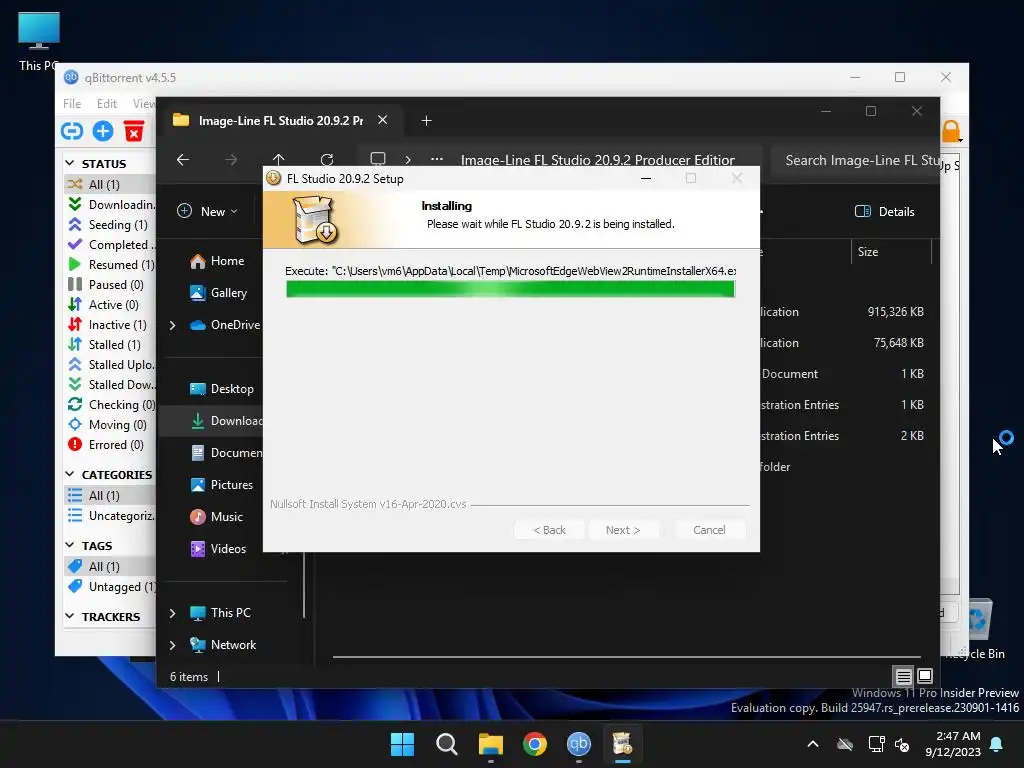Close the Image-Line FL Studio Explorer tab
The height and width of the screenshot is (768, 1024).
383,120
